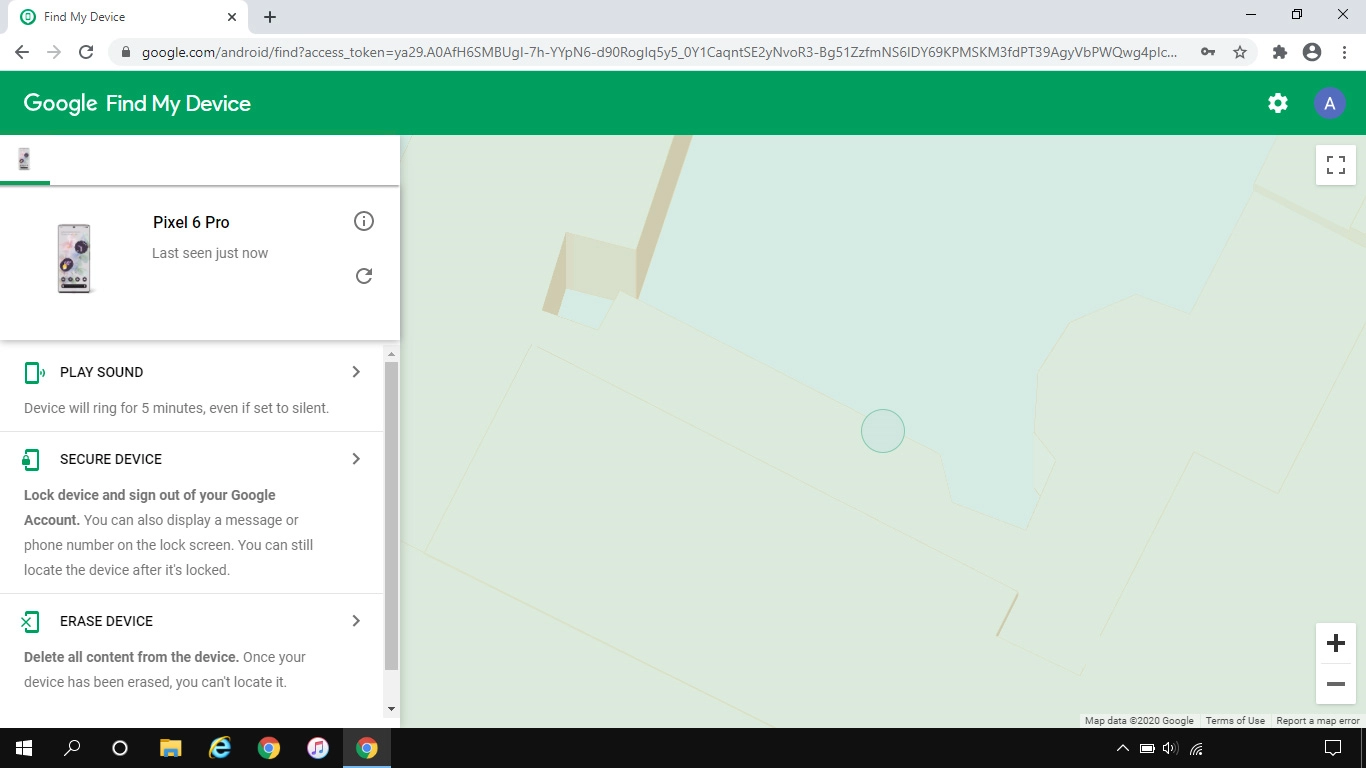Open File Explorer from the taskbar
1366x768 pixels.
pos(171,748)
